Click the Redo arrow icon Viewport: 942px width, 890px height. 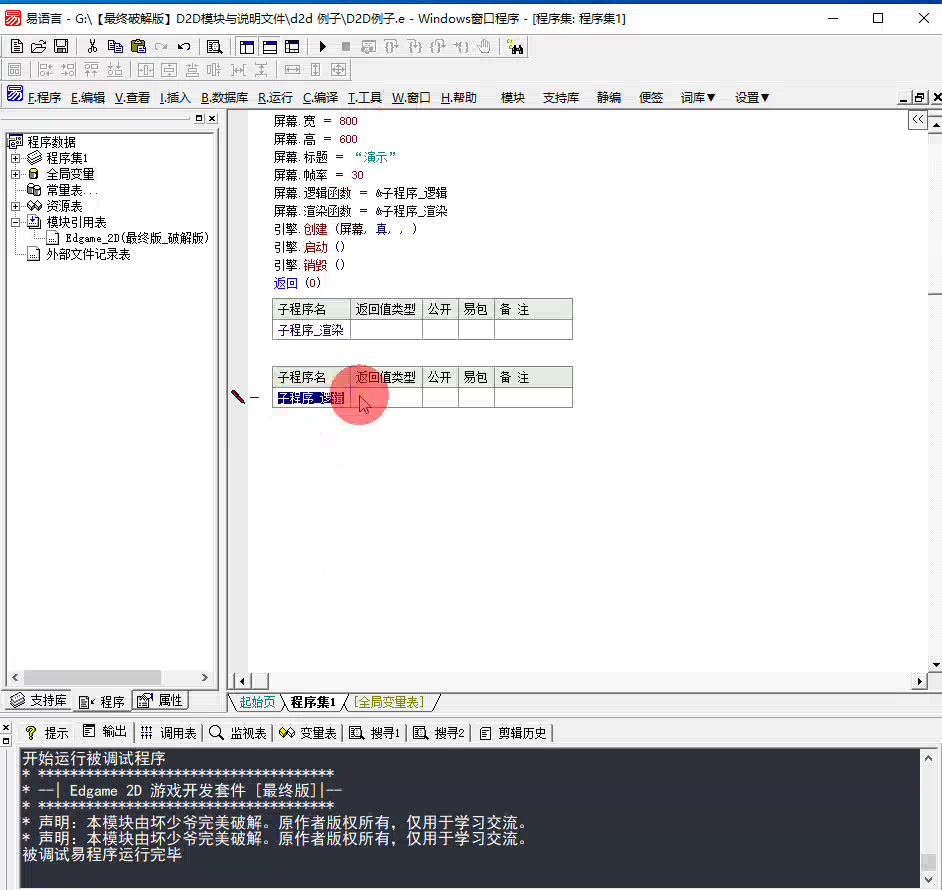tap(162, 47)
